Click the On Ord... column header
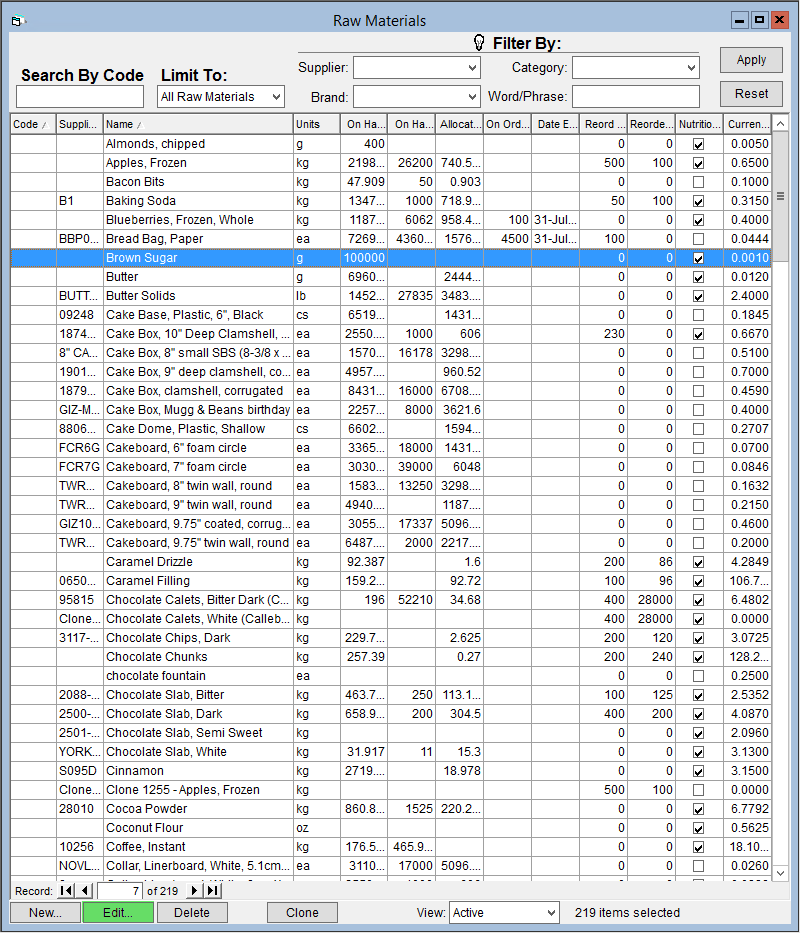The width and height of the screenshot is (801, 934). click(x=507, y=124)
